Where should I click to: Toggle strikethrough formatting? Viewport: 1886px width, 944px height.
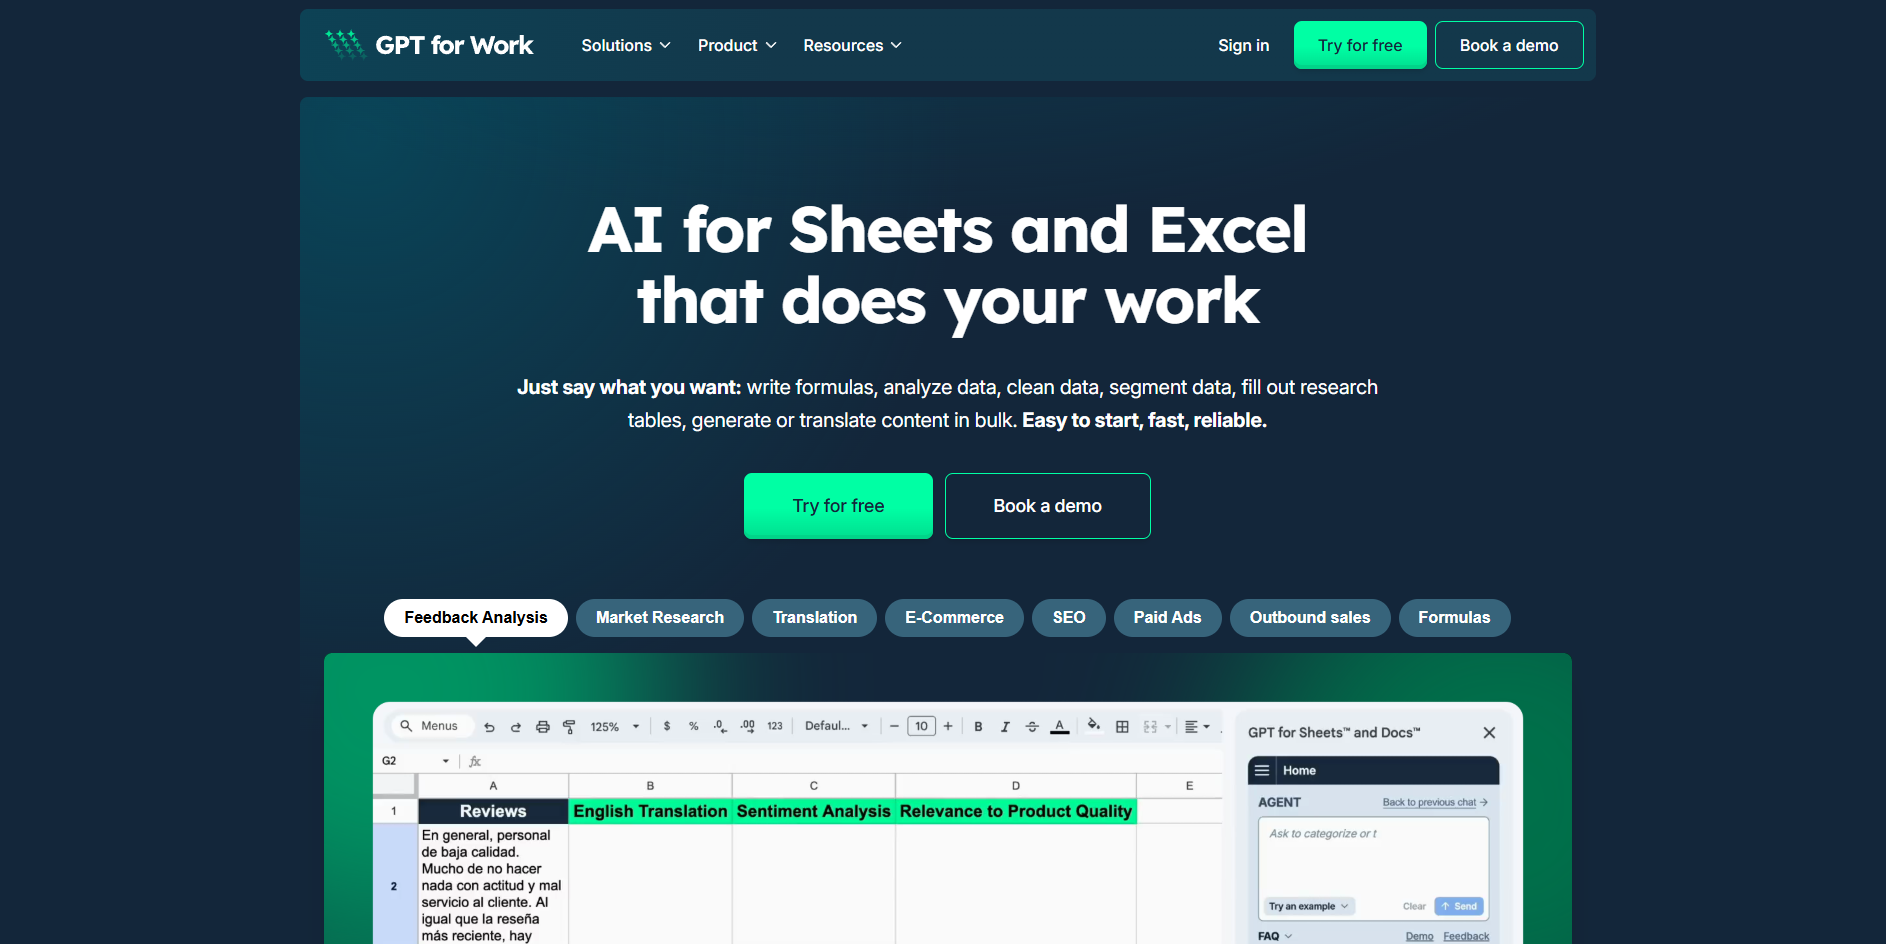coord(1032,726)
